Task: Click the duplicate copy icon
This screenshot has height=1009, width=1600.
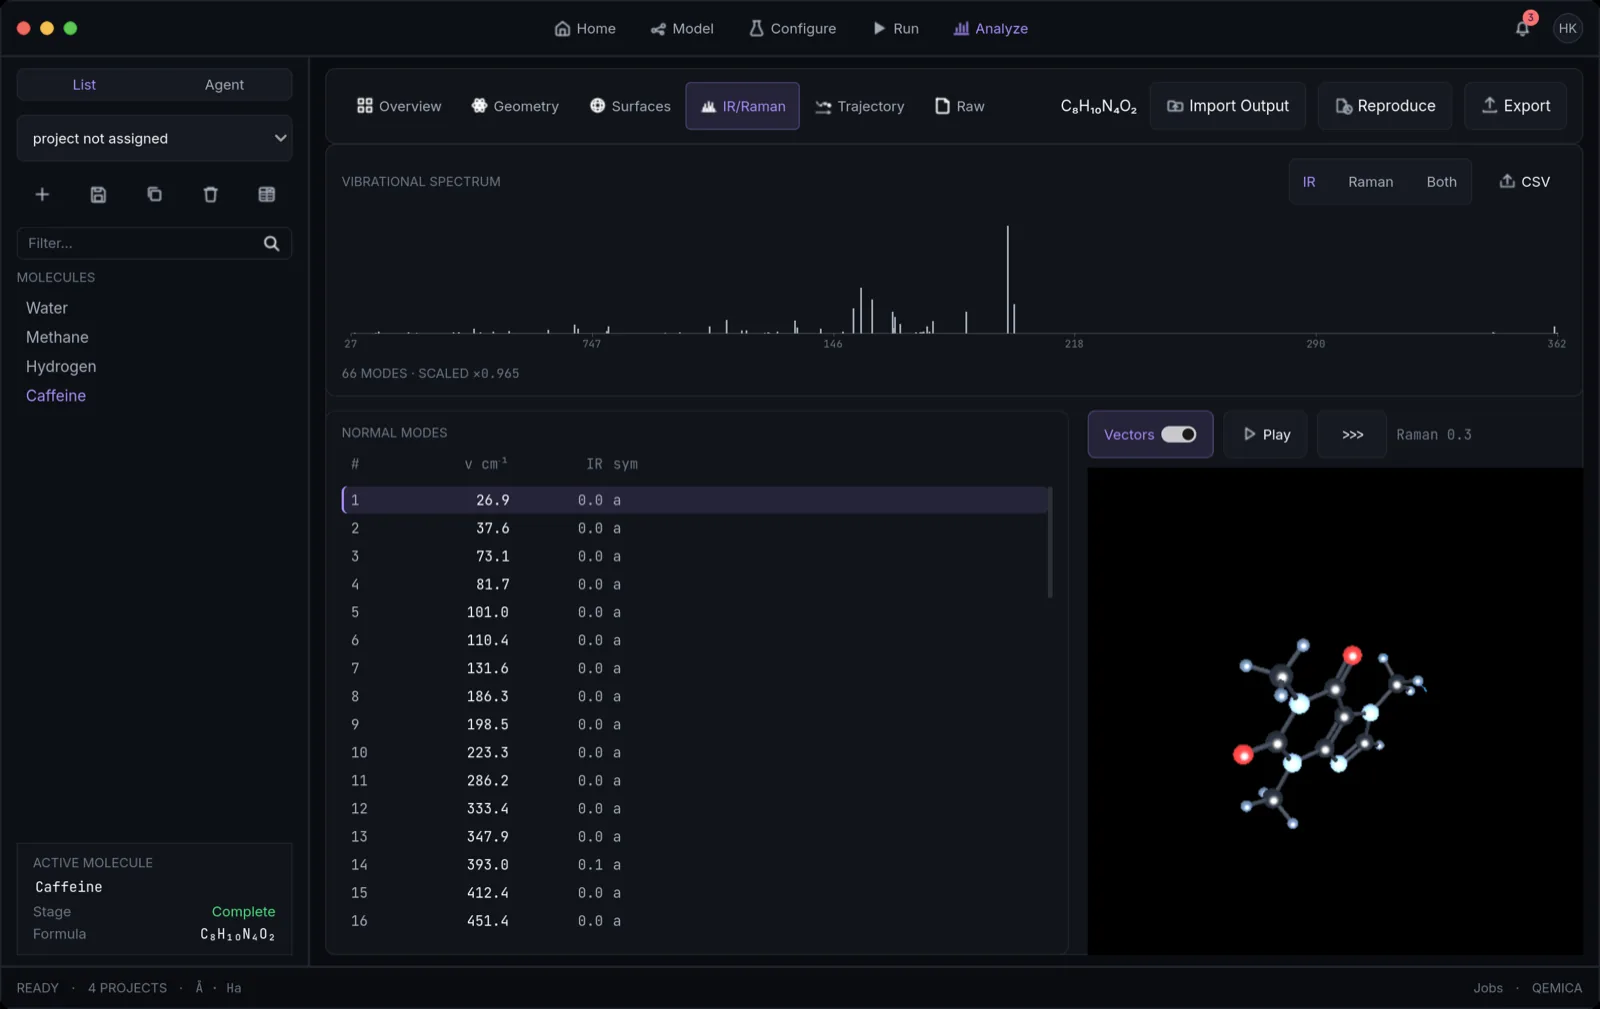Action: (x=154, y=195)
